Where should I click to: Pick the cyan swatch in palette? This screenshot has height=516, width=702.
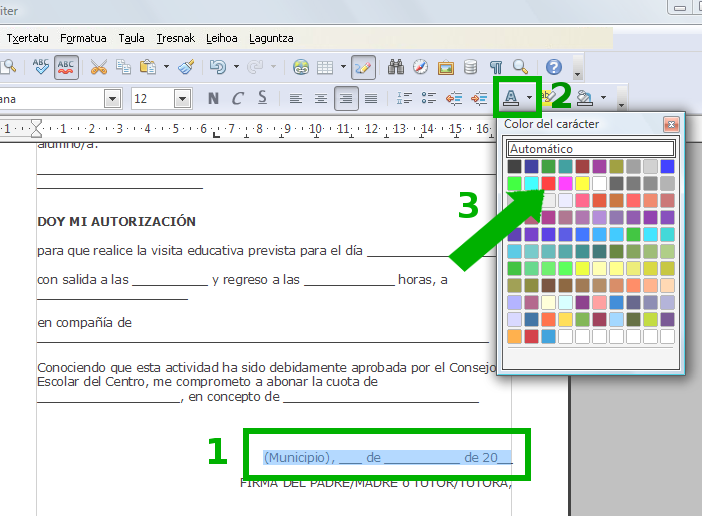pyautogui.click(x=531, y=183)
